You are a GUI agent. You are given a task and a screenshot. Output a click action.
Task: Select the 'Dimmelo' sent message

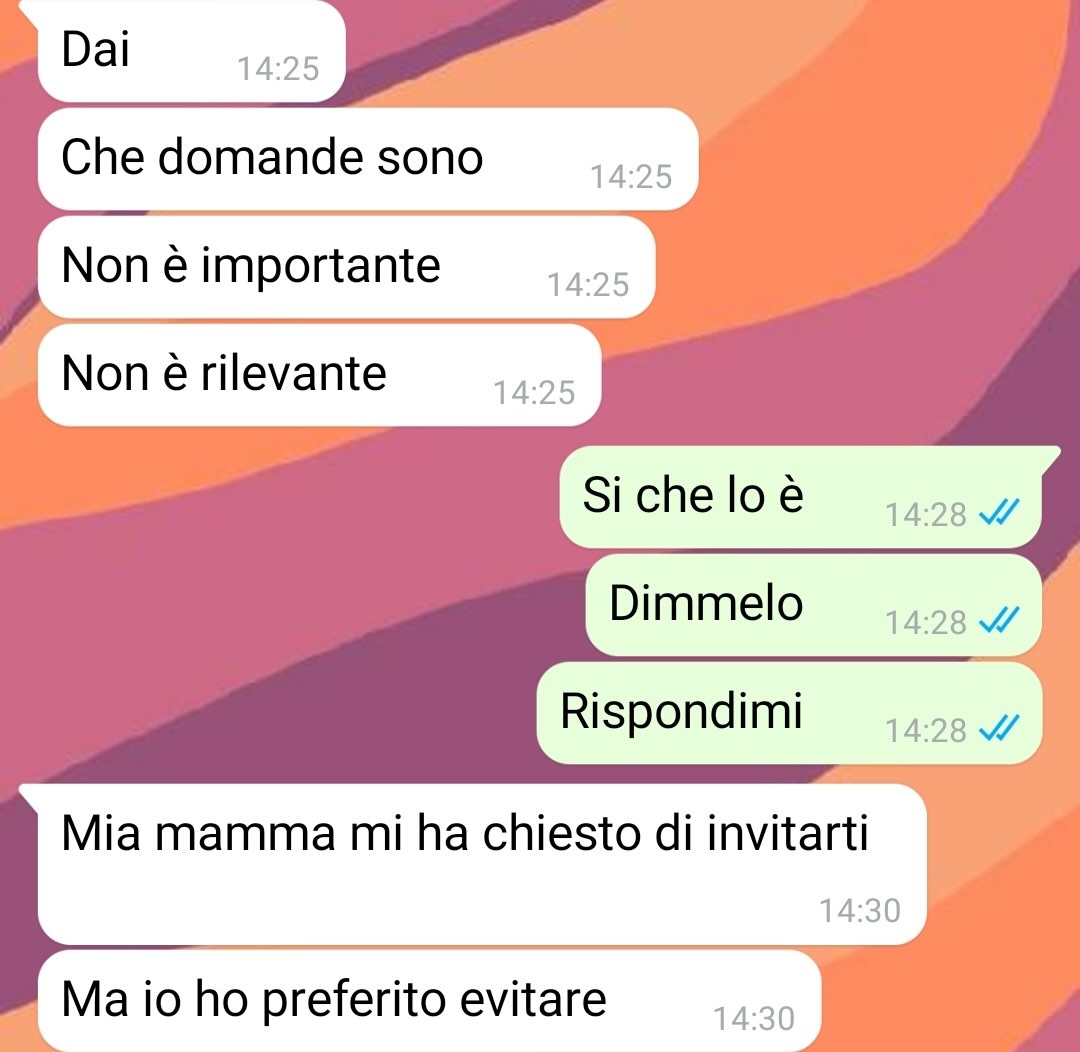pyautogui.click(x=813, y=606)
